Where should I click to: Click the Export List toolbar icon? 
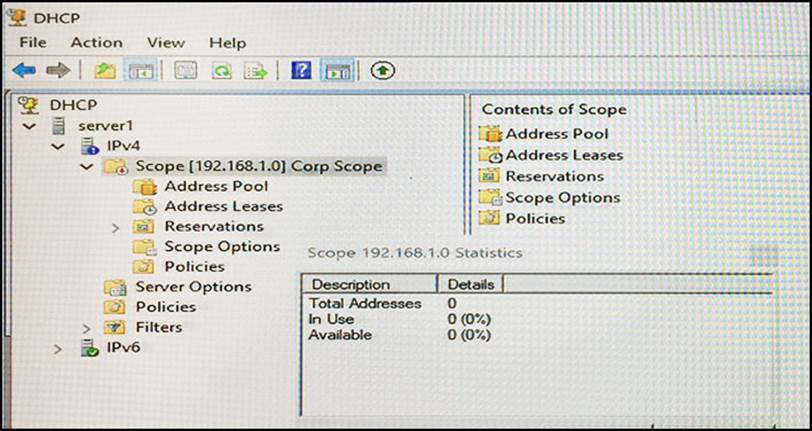point(257,70)
